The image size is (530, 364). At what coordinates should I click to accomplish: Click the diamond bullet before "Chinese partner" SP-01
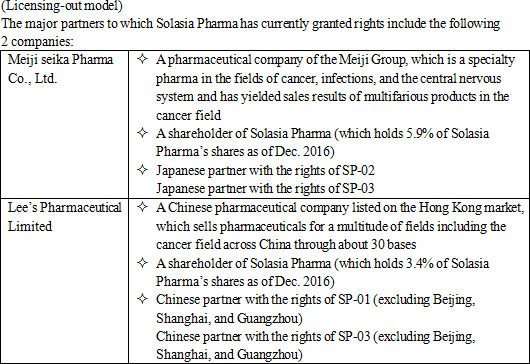click(x=142, y=299)
